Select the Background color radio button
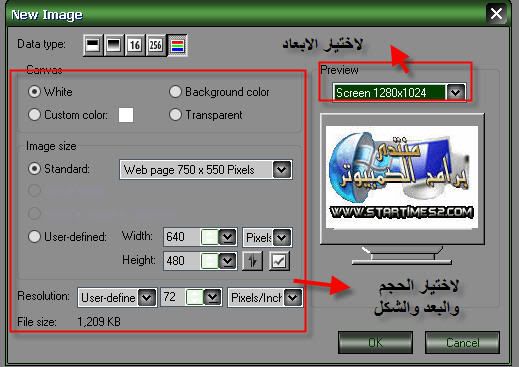Screen dimensions: 519x367 175,92
